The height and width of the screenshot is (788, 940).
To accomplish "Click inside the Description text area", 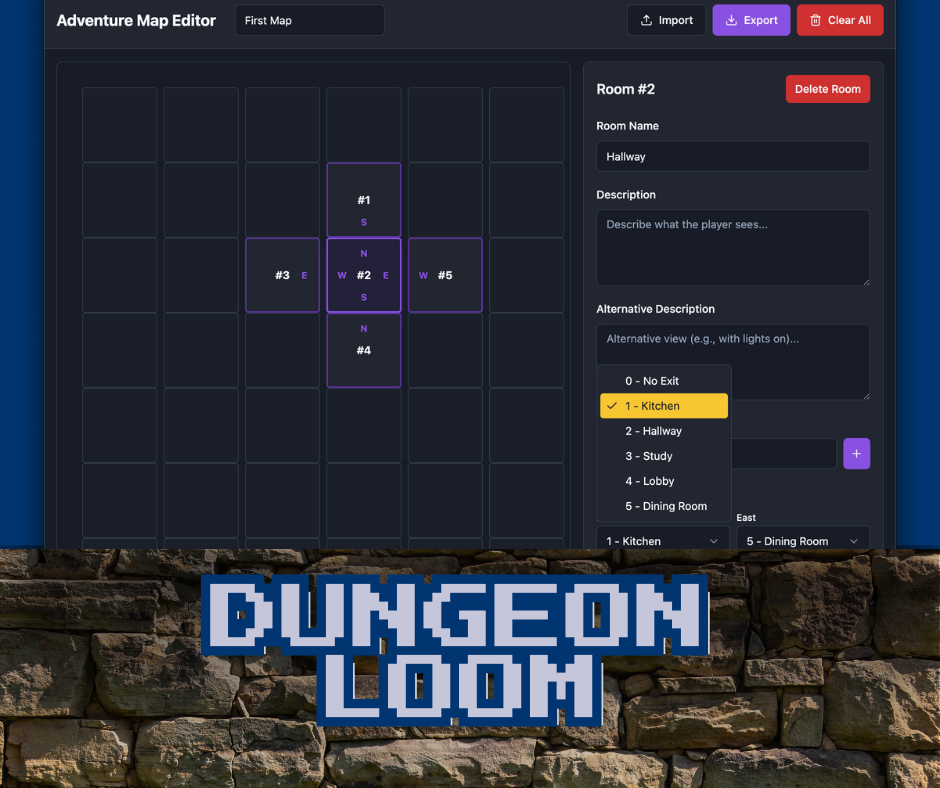I will pos(732,247).
